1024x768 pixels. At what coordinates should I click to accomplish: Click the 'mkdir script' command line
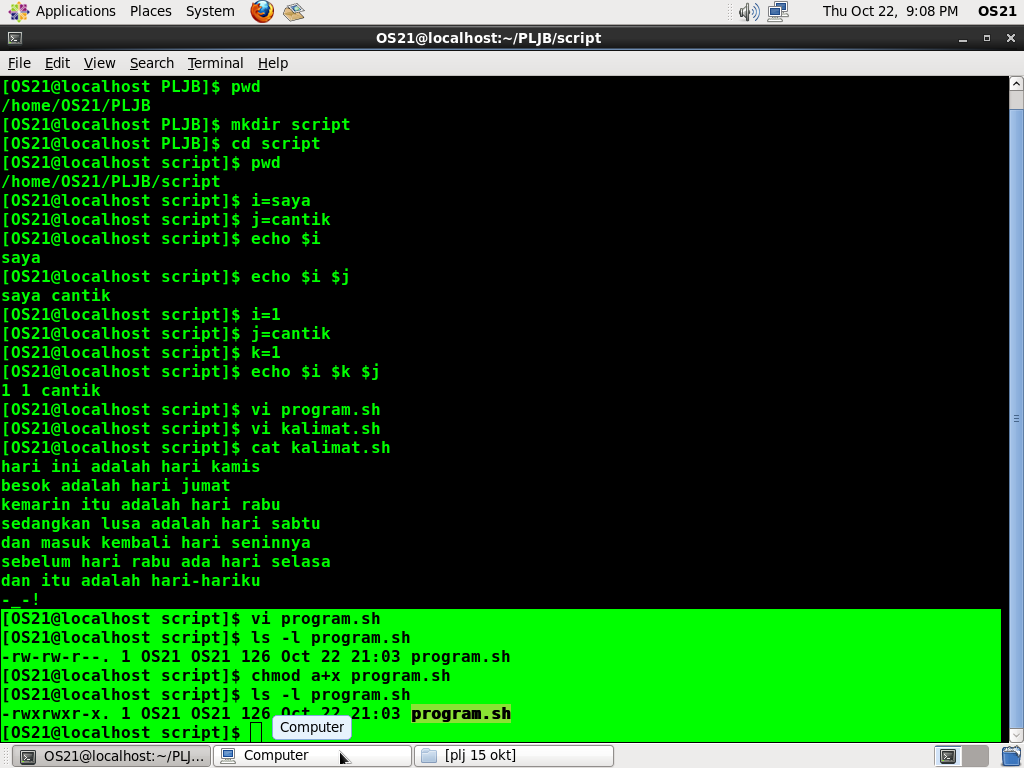tap(176, 125)
